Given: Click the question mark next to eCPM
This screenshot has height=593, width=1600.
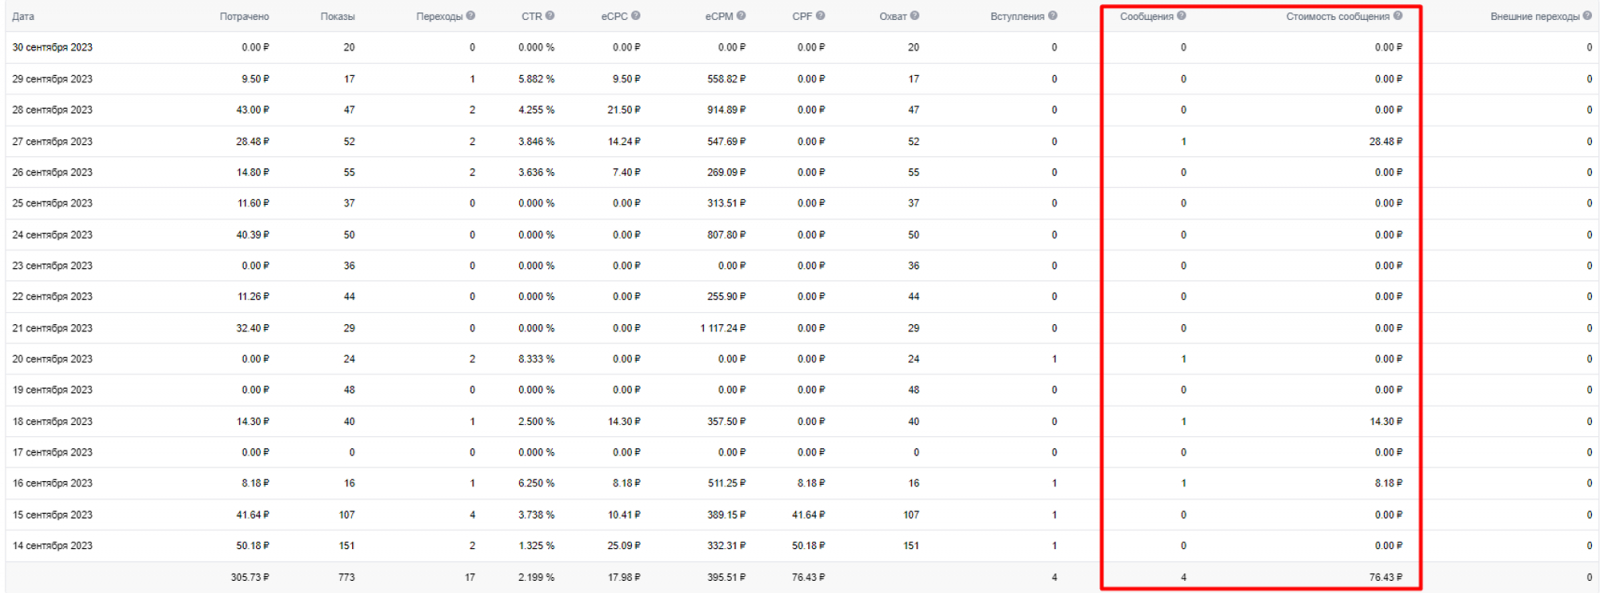Looking at the screenshot, I should point(741,16).
